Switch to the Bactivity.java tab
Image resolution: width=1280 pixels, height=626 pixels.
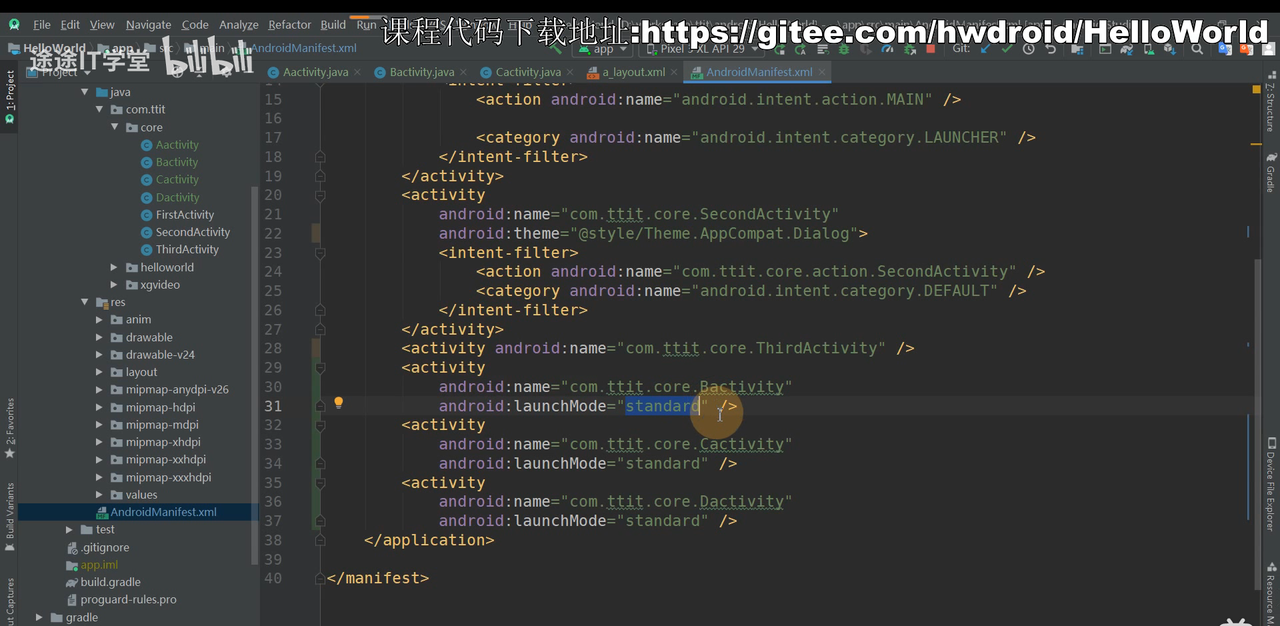coord(421,72)
